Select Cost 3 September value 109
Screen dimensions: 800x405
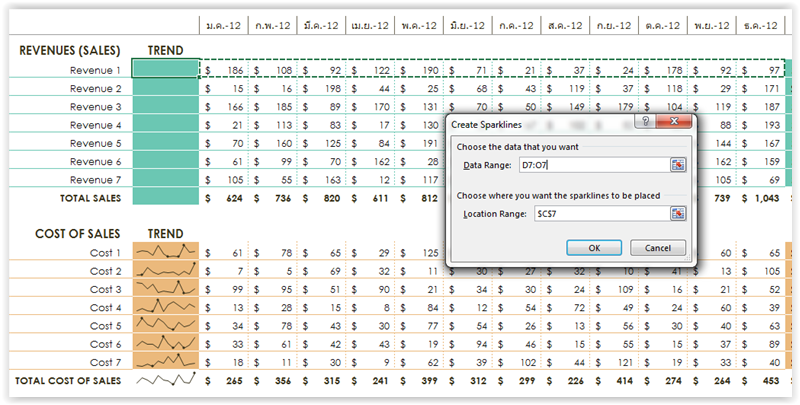click(x=625, y=289)
